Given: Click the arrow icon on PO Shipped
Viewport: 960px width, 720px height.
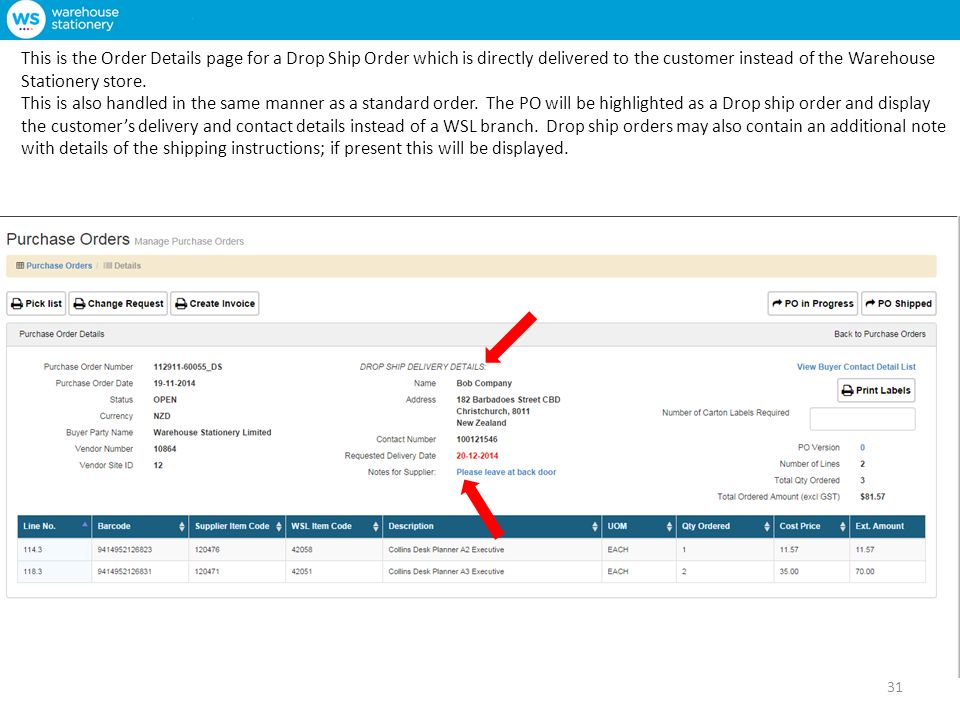Looking at the screenshot, I should click(x=870, y=303).
